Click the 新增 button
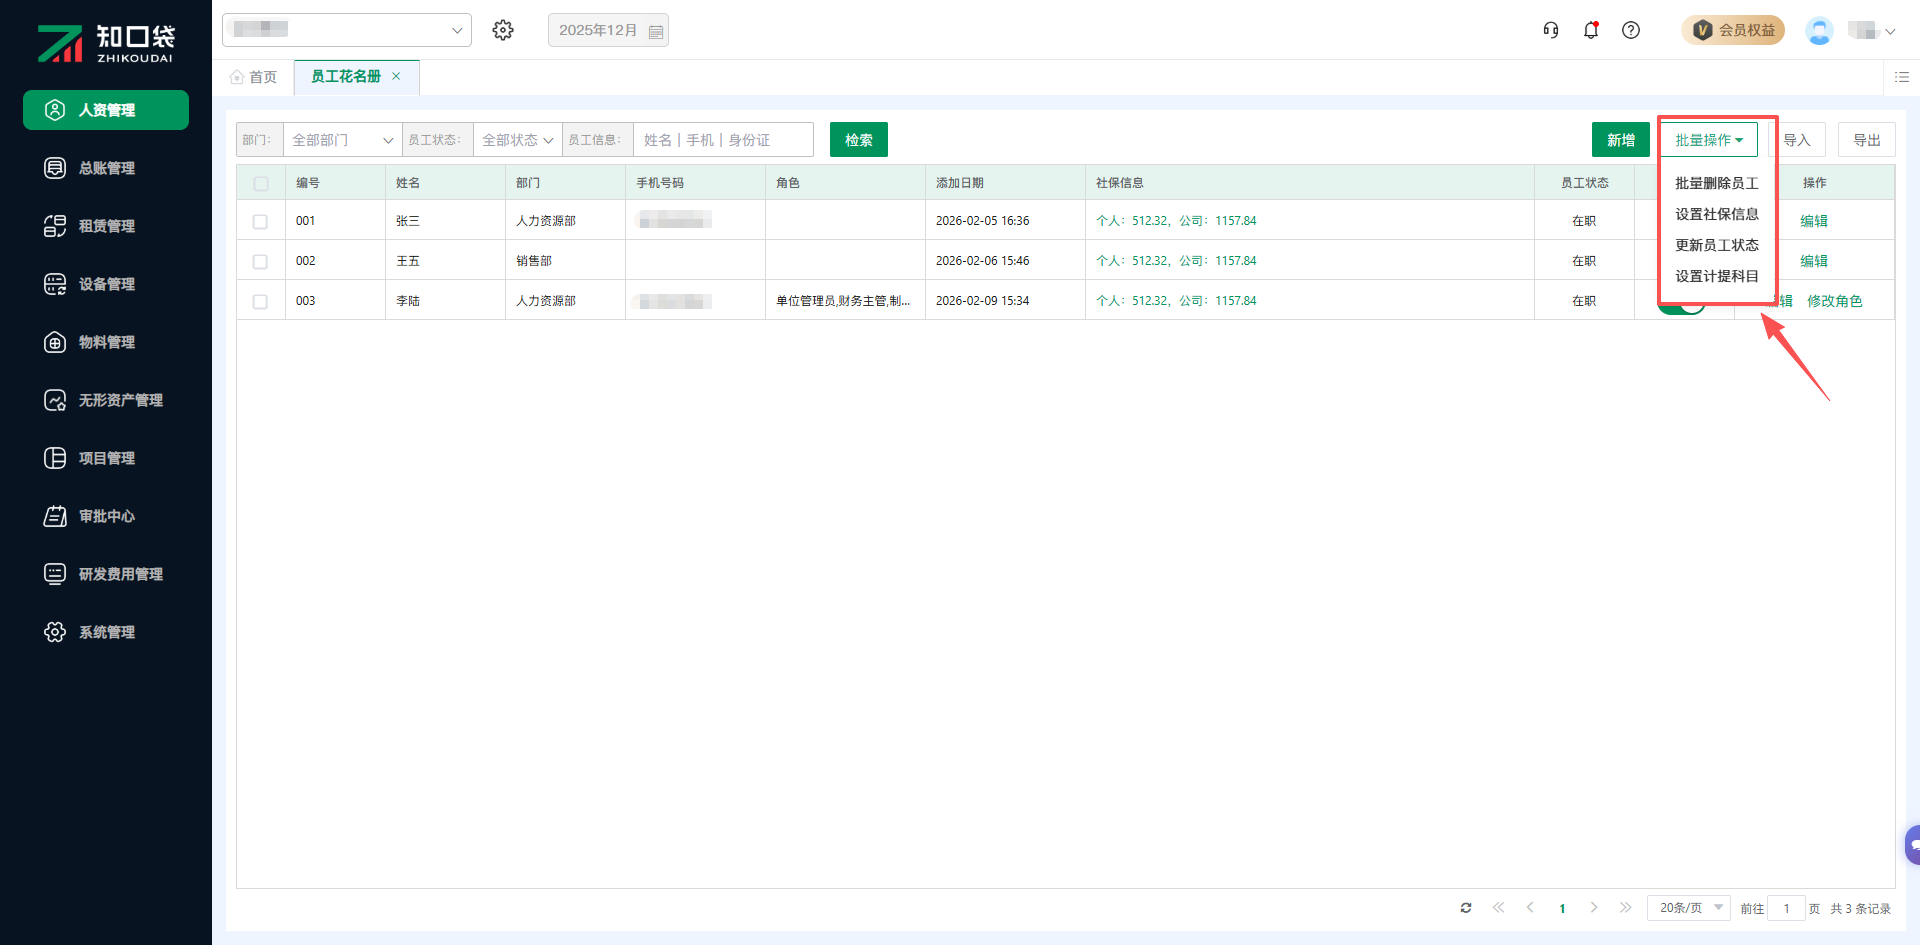The width and height of the screenshot is (1920, 945). coord(1621,140)
